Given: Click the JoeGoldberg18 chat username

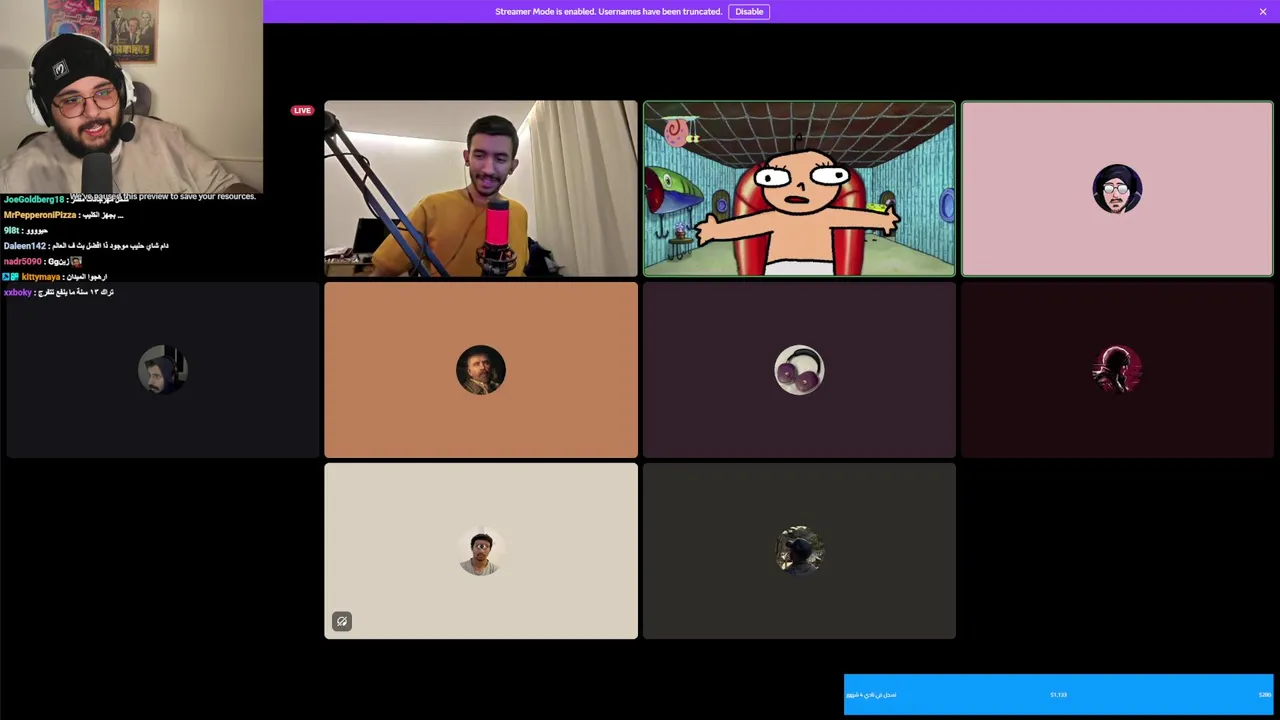Looking at the screenshot, I should click(x=33, y=200).
